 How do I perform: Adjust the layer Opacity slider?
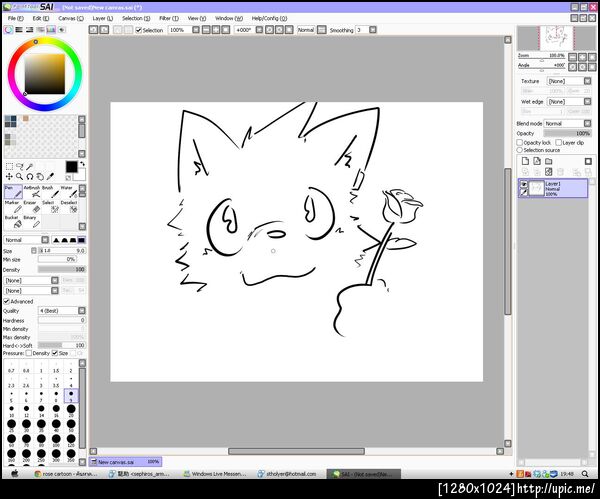pos(567,133)
